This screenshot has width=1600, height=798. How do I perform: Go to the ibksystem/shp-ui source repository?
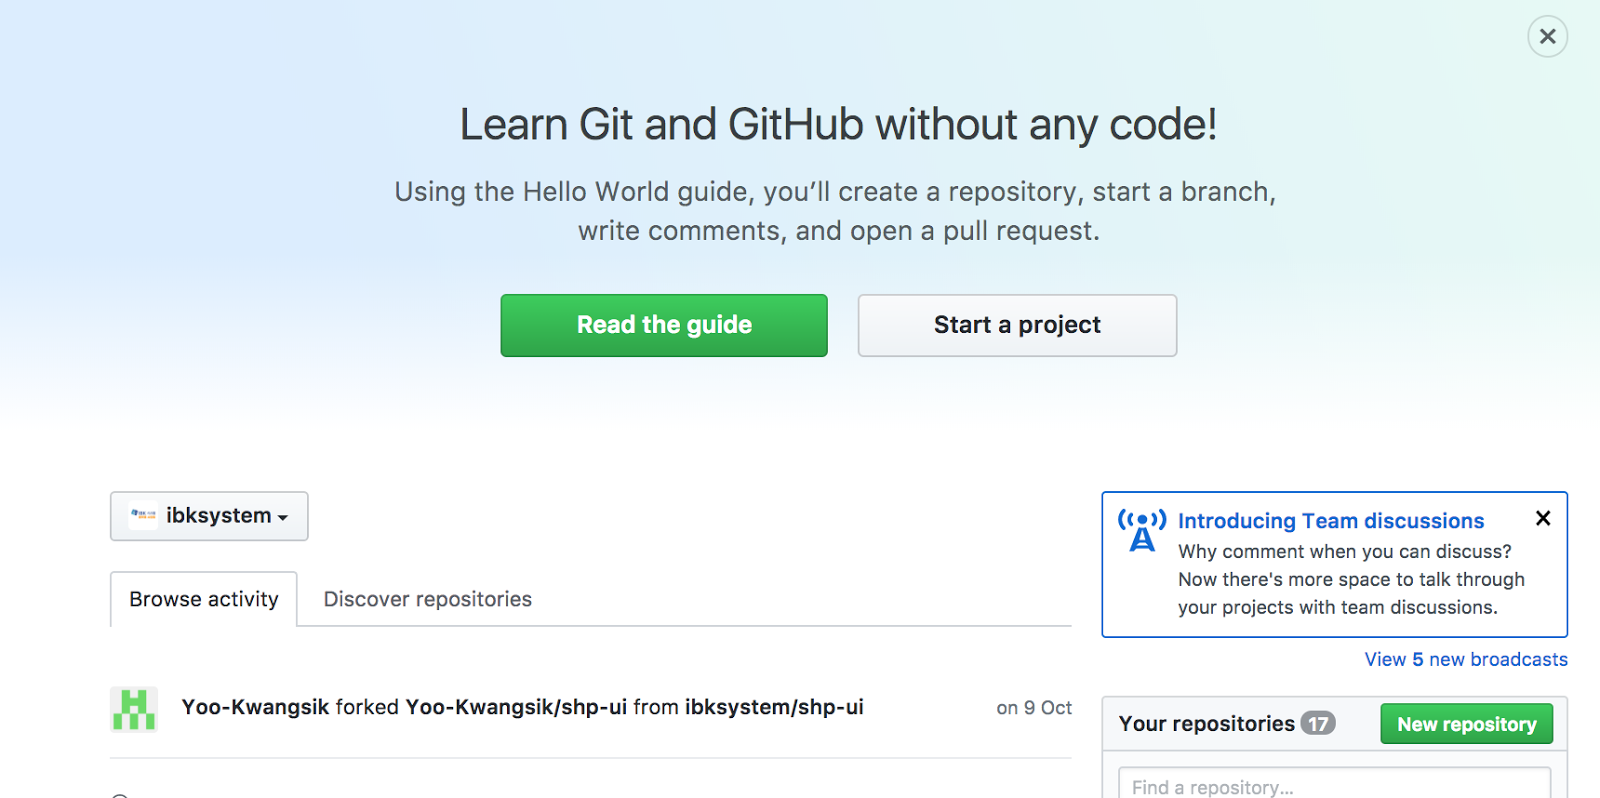[774, 707]
